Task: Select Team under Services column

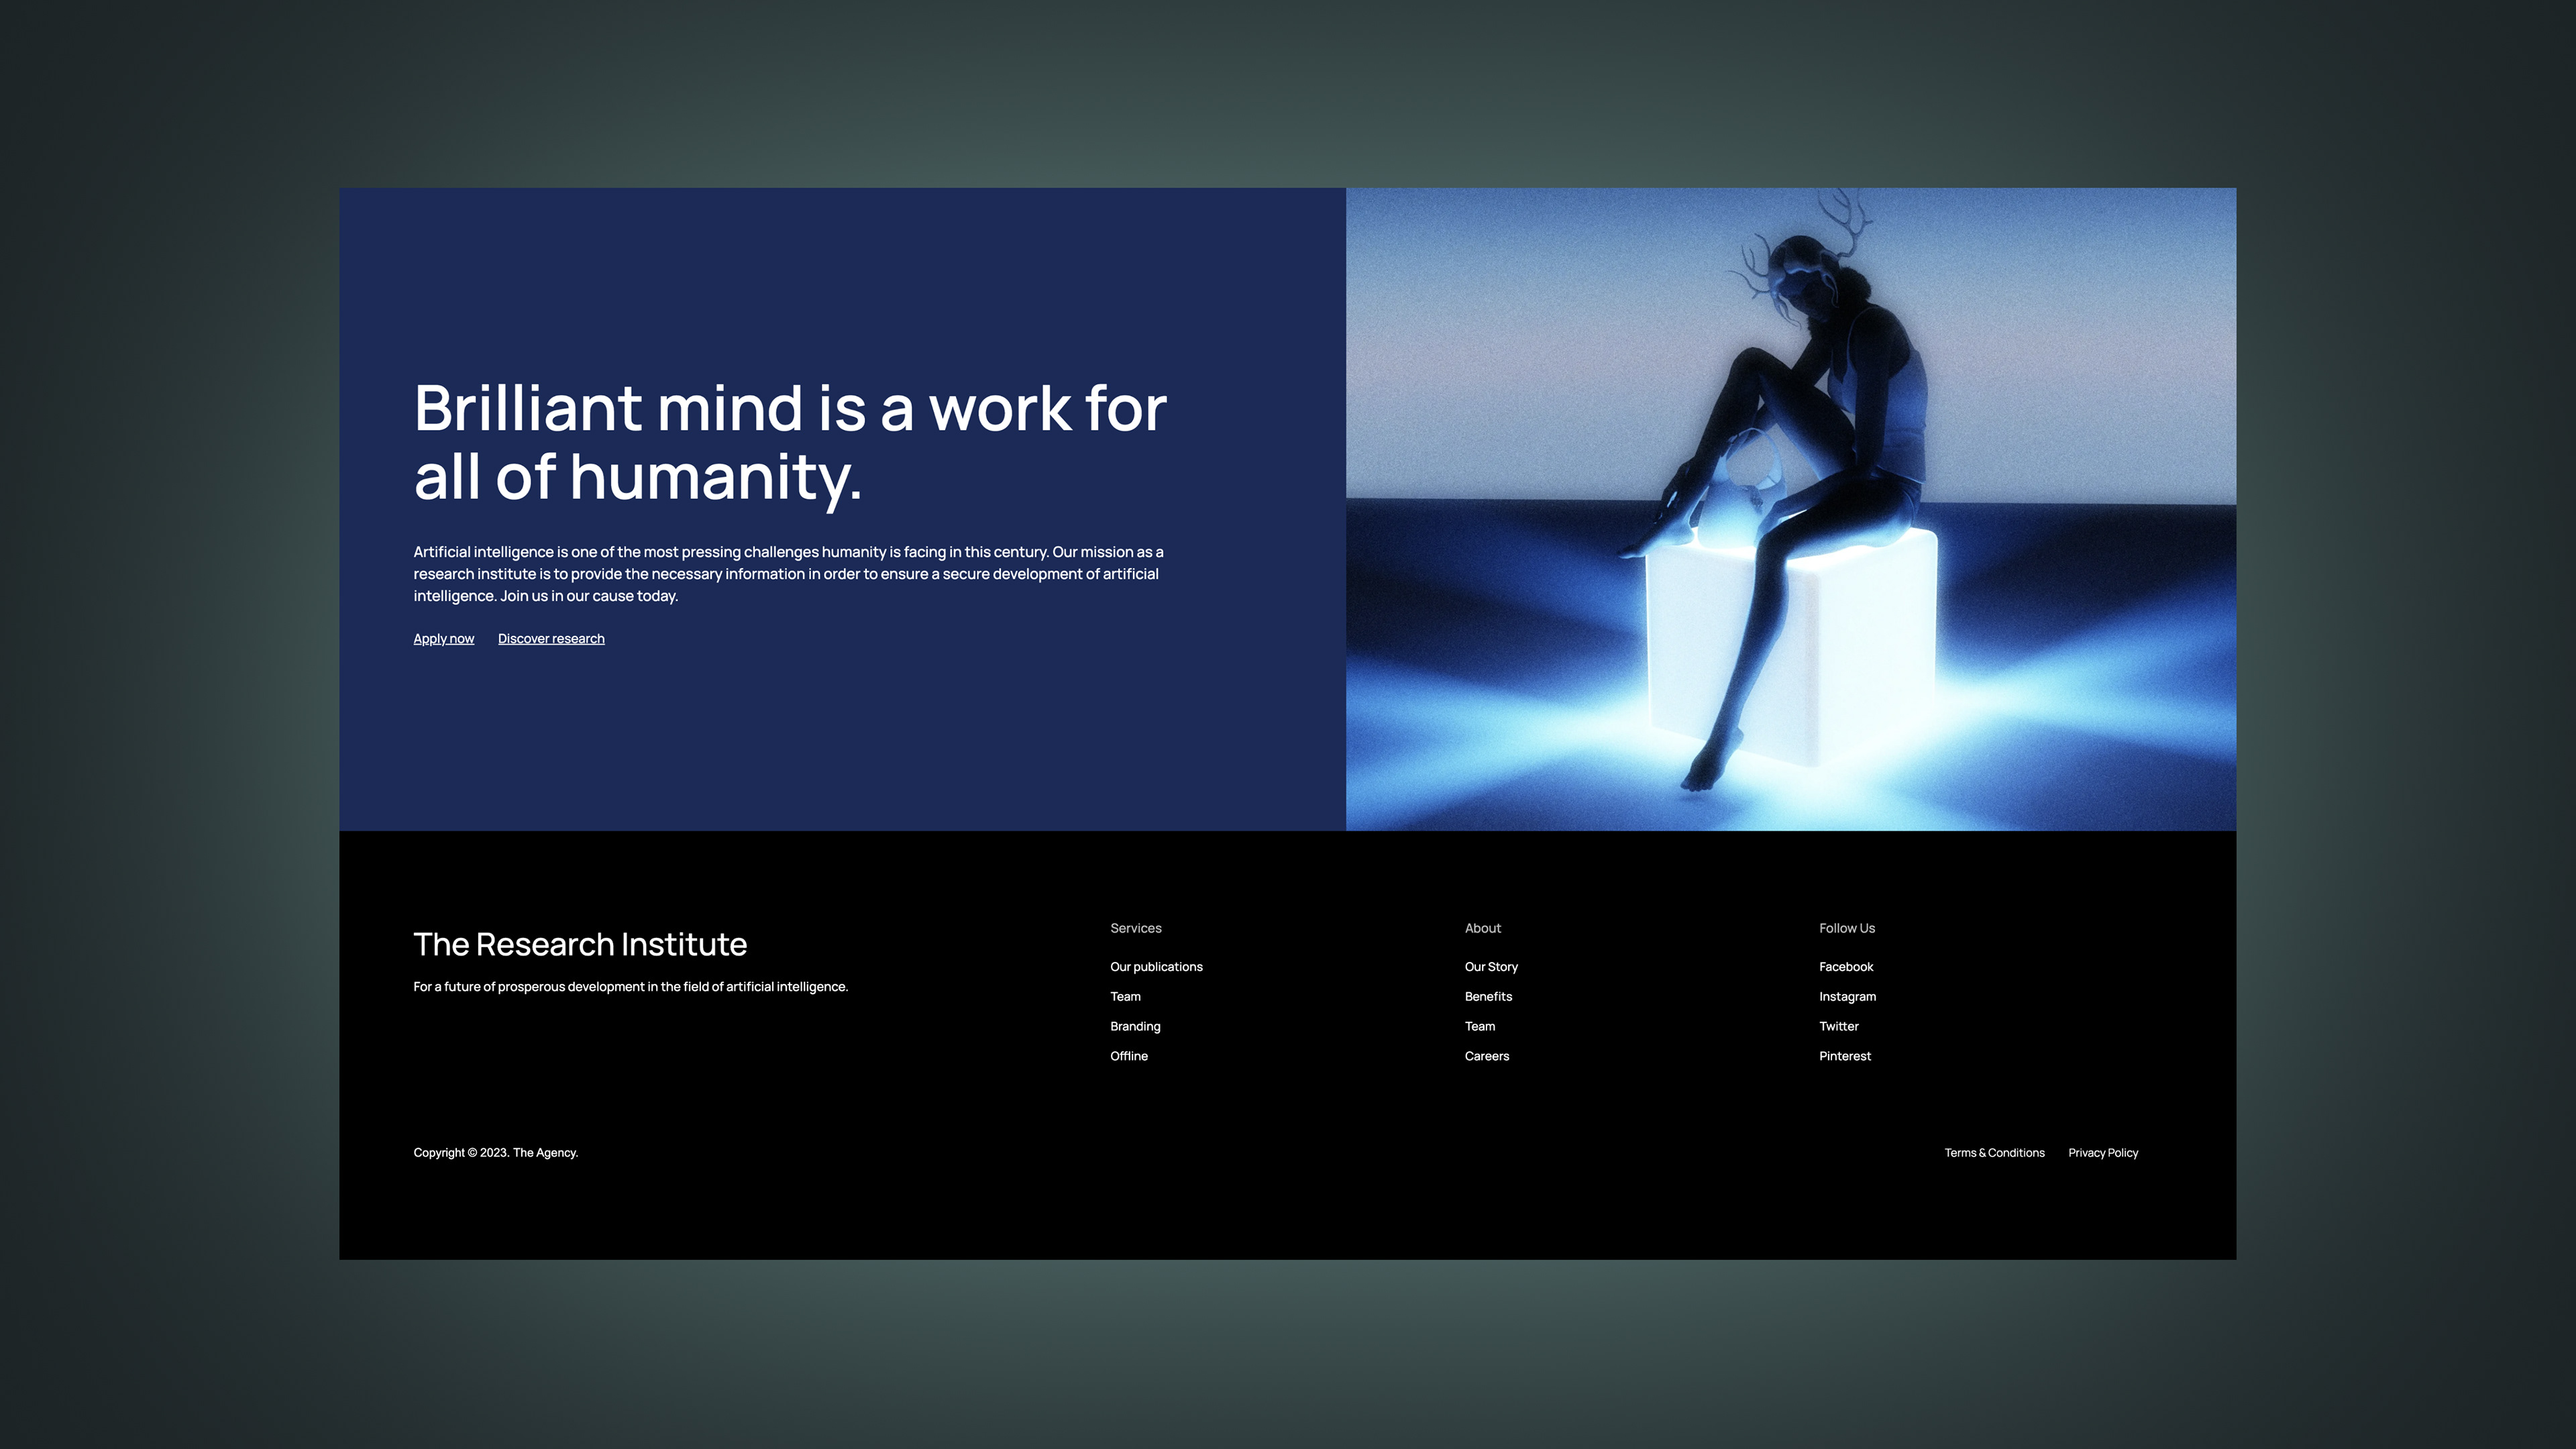Action: coord(1125,997)
